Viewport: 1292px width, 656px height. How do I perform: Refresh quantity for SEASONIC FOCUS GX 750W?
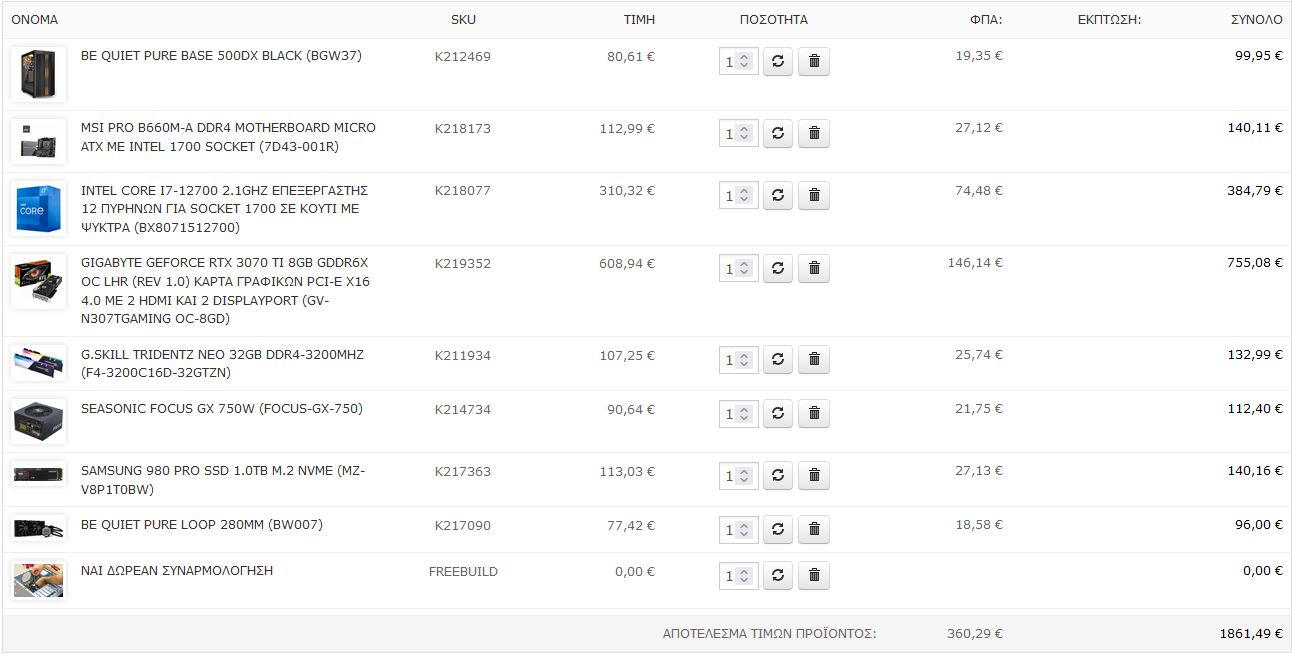tap(778, 414)
